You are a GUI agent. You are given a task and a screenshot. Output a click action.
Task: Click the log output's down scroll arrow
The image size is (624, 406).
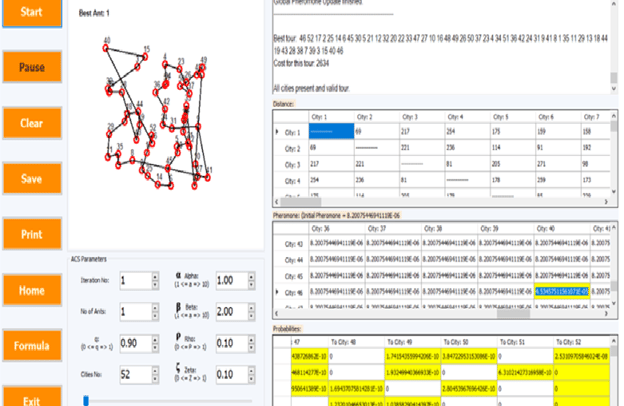point(614,89)
